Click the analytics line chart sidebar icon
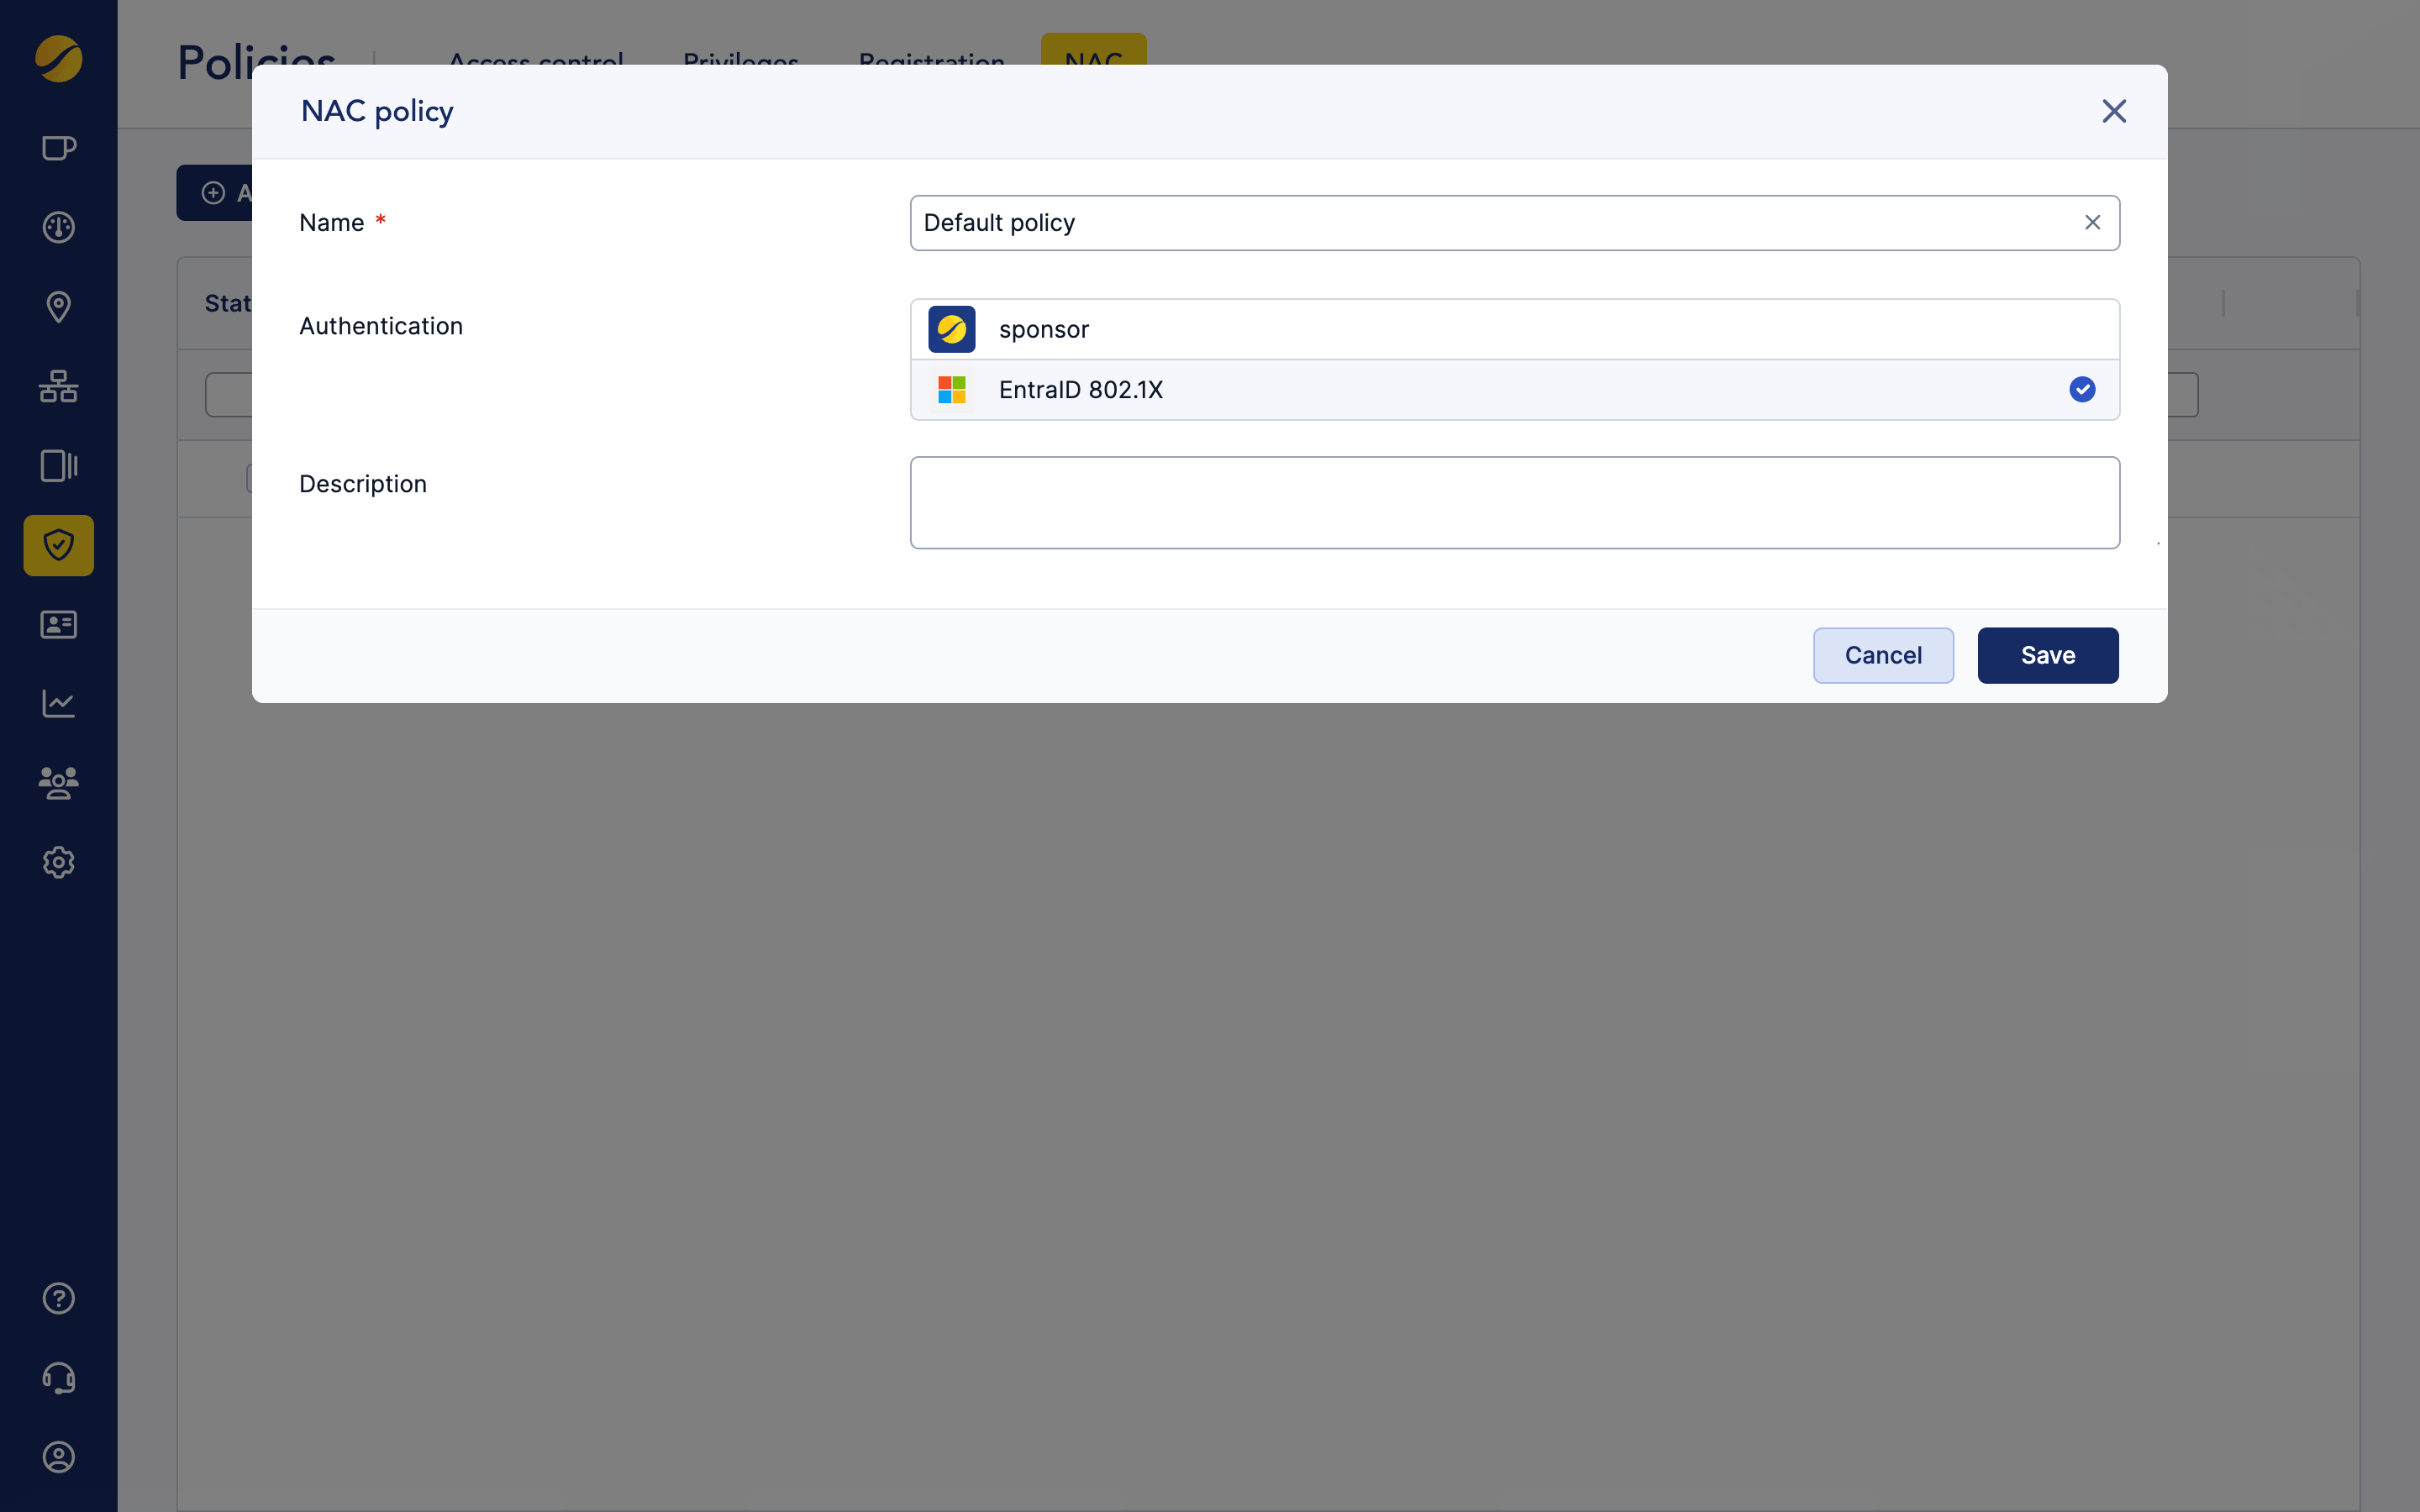This screenshot has height=1512, width=2420. pyautogui.click(x=58, y=703)
